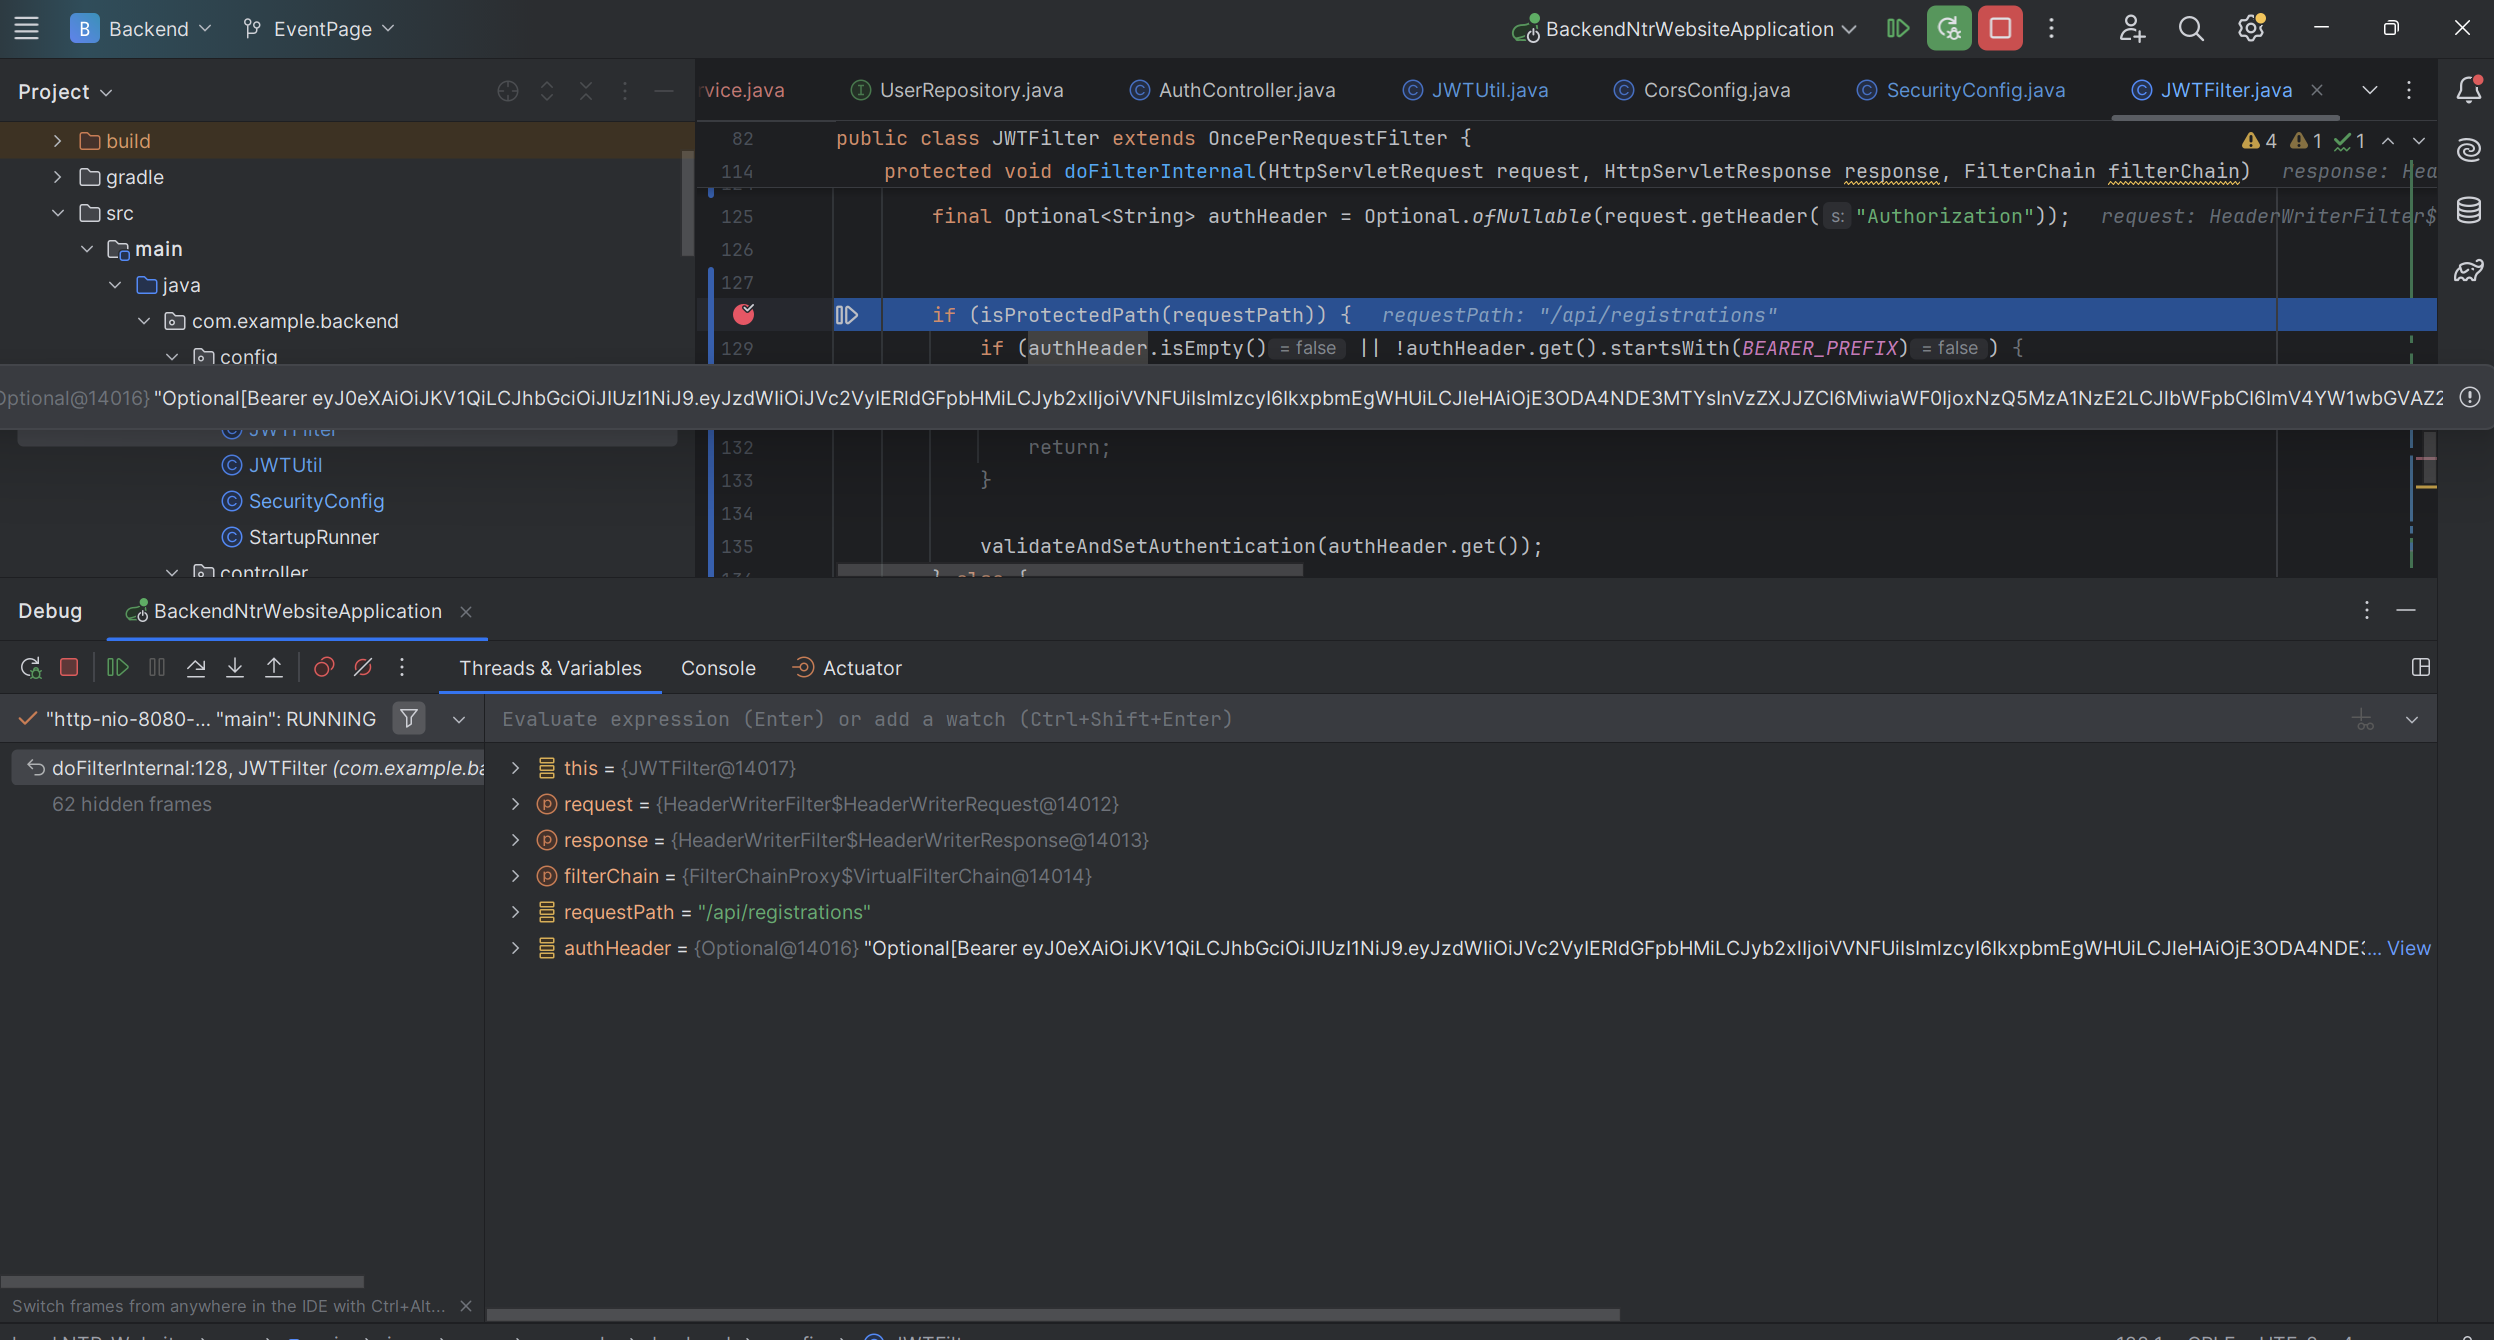Rerun BackendNtrWebsiteApplication from the debug toolbar
Screen dimensions: 2494x1340
(x=30, y=667)
